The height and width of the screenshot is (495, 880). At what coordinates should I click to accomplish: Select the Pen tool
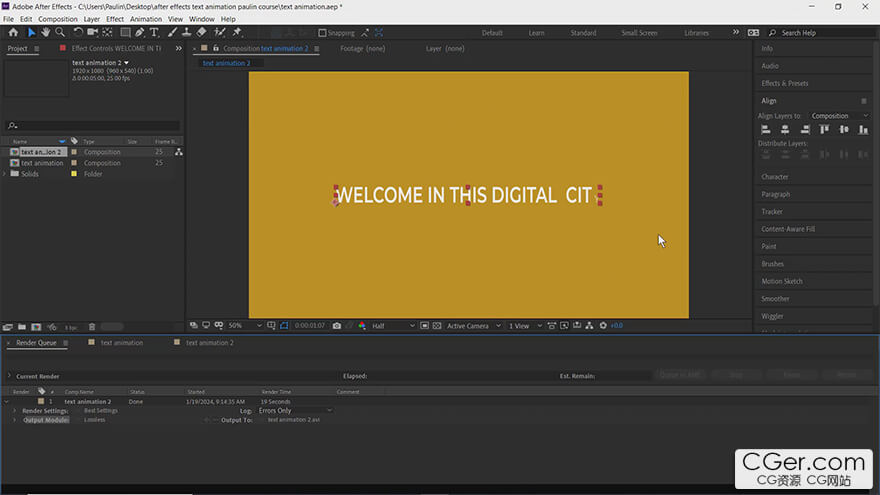[x=140, y=33]
